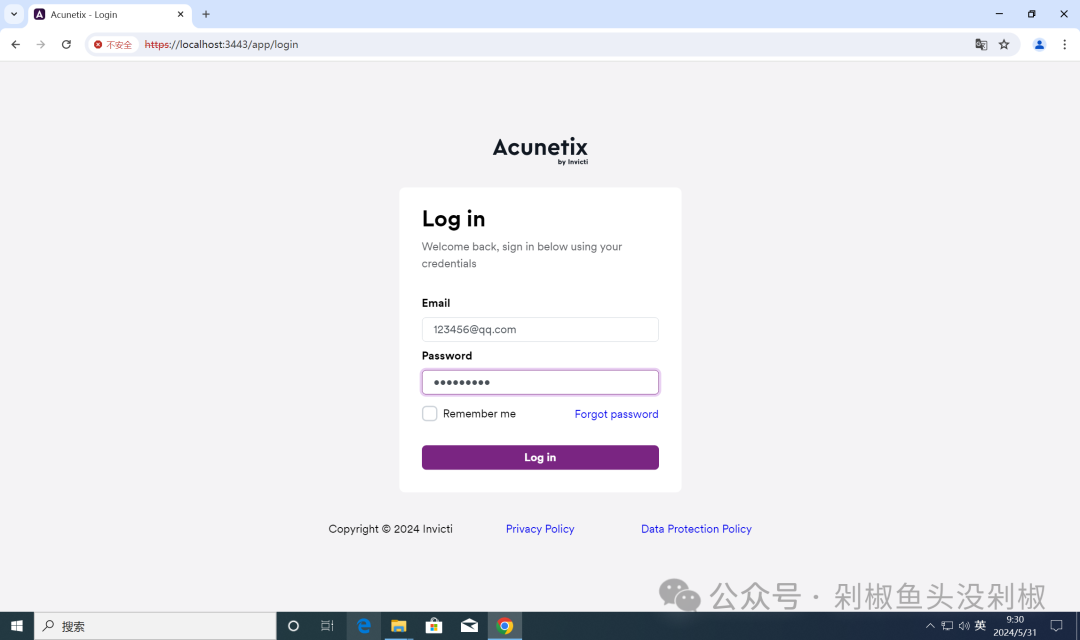Open the clock showing 9:30

pyautogui.click(x=1015, y=626)
